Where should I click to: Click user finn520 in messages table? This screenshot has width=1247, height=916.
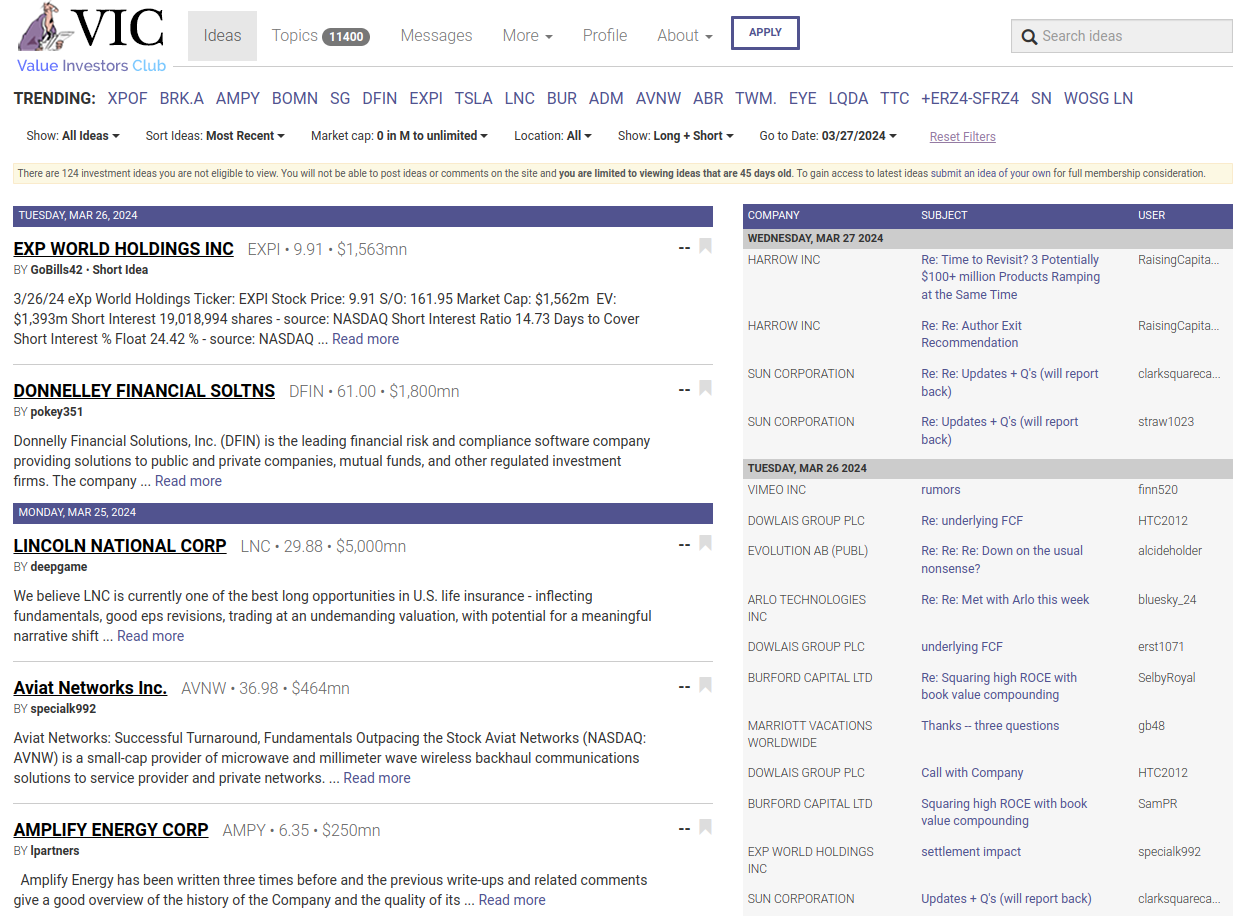pos(1158,490)
